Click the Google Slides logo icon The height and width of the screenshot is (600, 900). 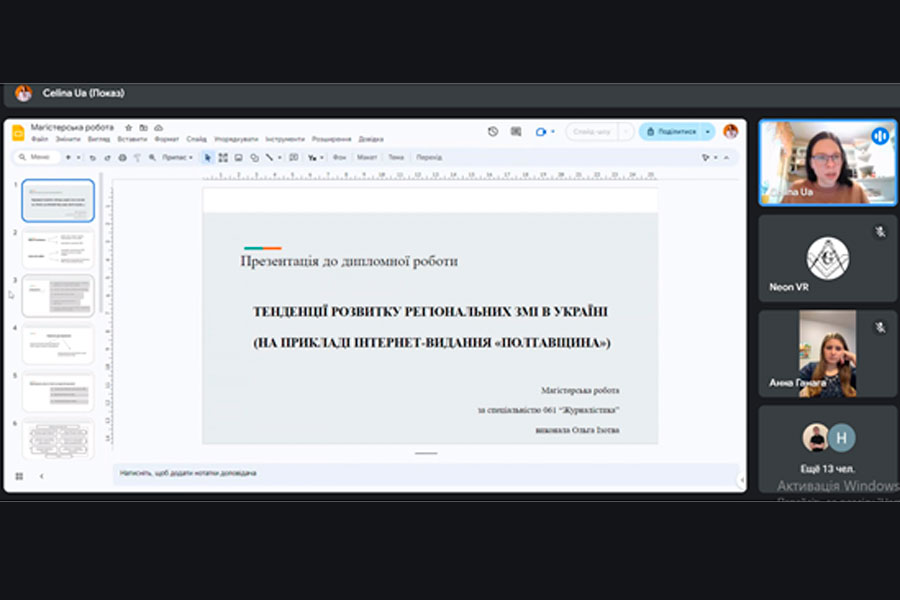click(x=18, y=133)
